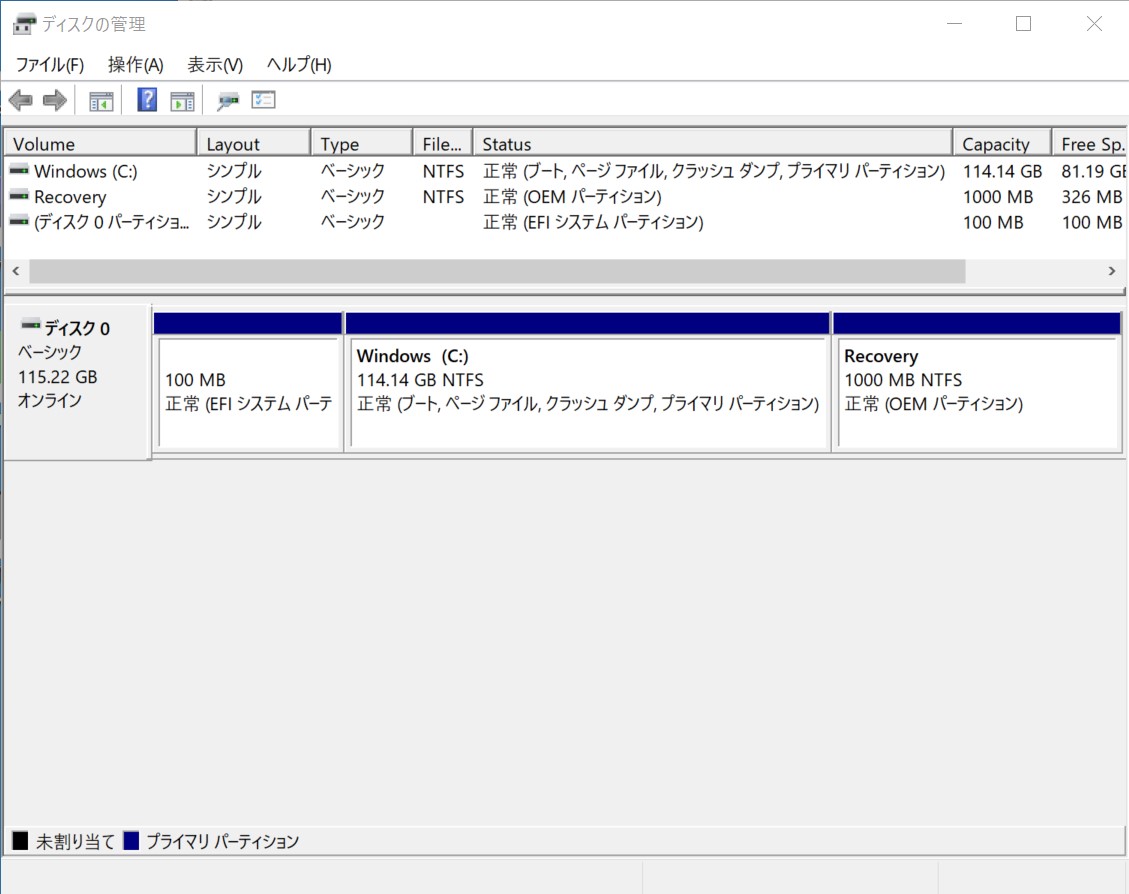Toggle the action pane toolbar icon
1129x894 pixels.
click(182, 101)
